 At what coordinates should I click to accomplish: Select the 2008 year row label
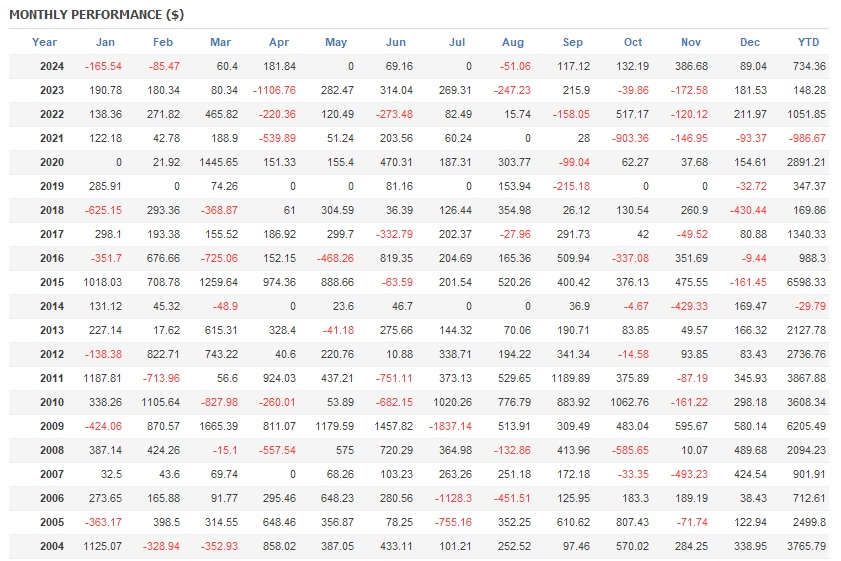coord(51,450)
